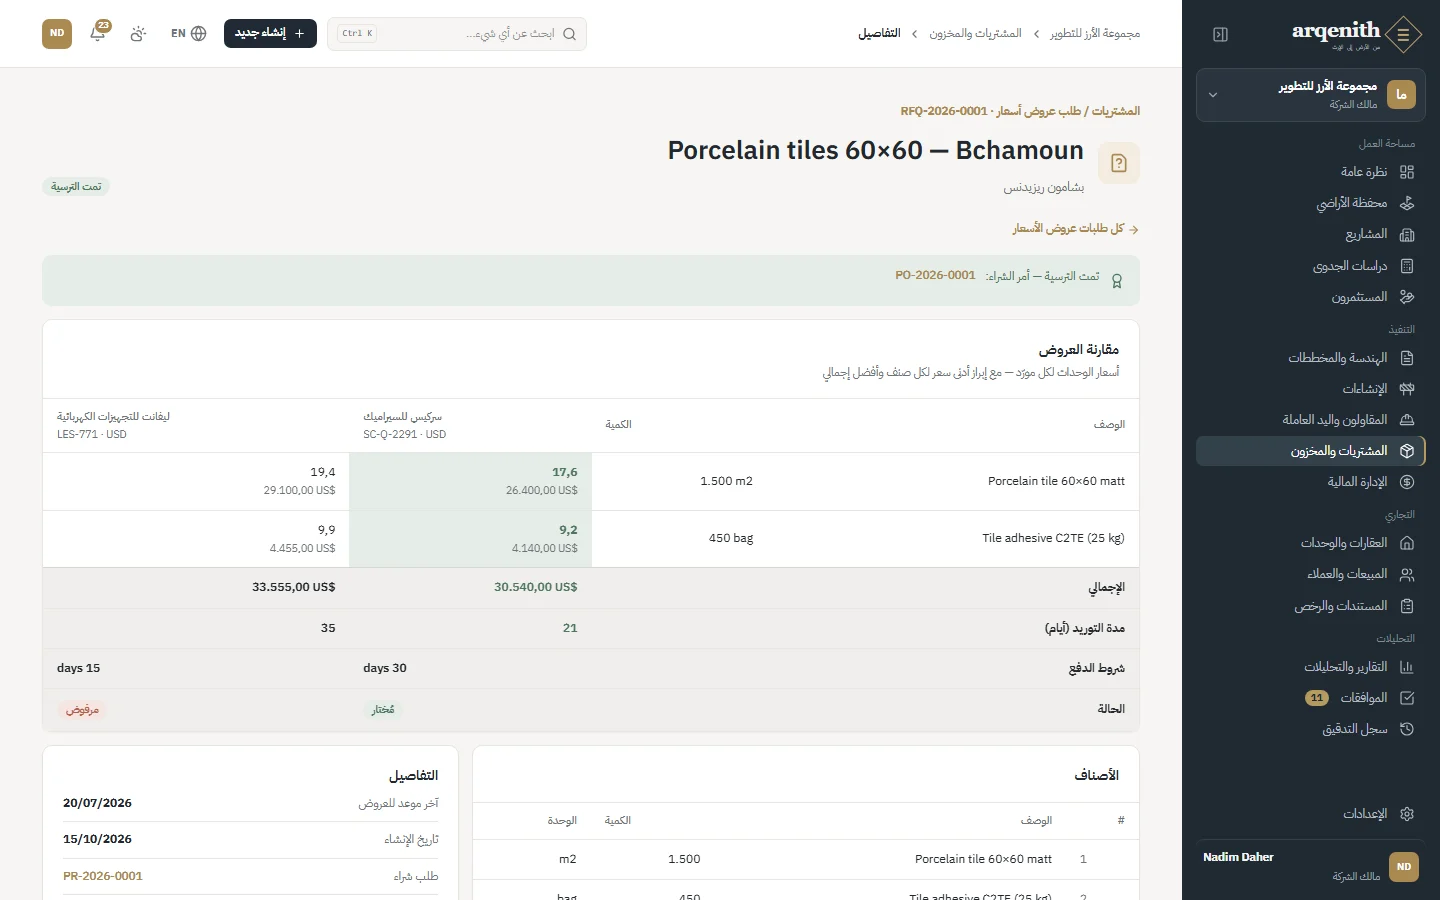This screenshot has width=1440, height=900.
Task: Open محفظة الأراضي land portfolio icon
Action: tap(1407, 203)
